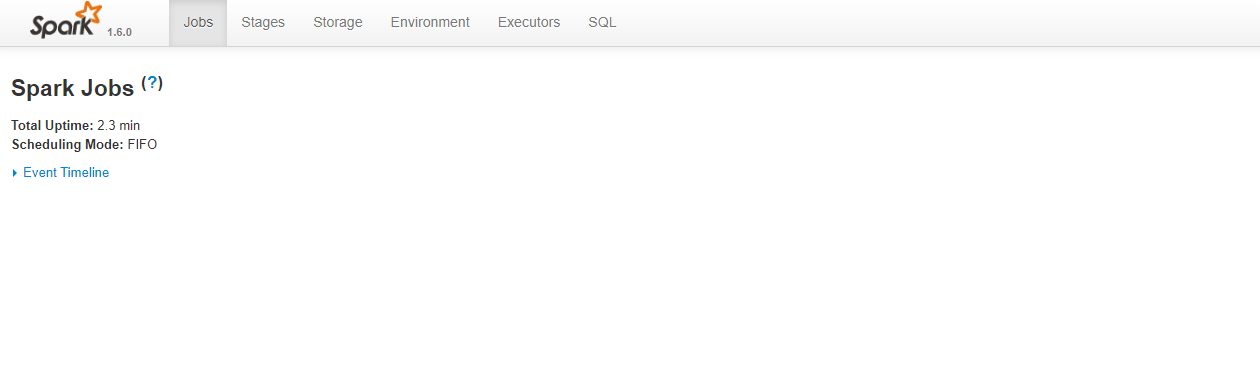
Task: Click the empty navbar area right of SQL
Action: (x=940, y=22)
